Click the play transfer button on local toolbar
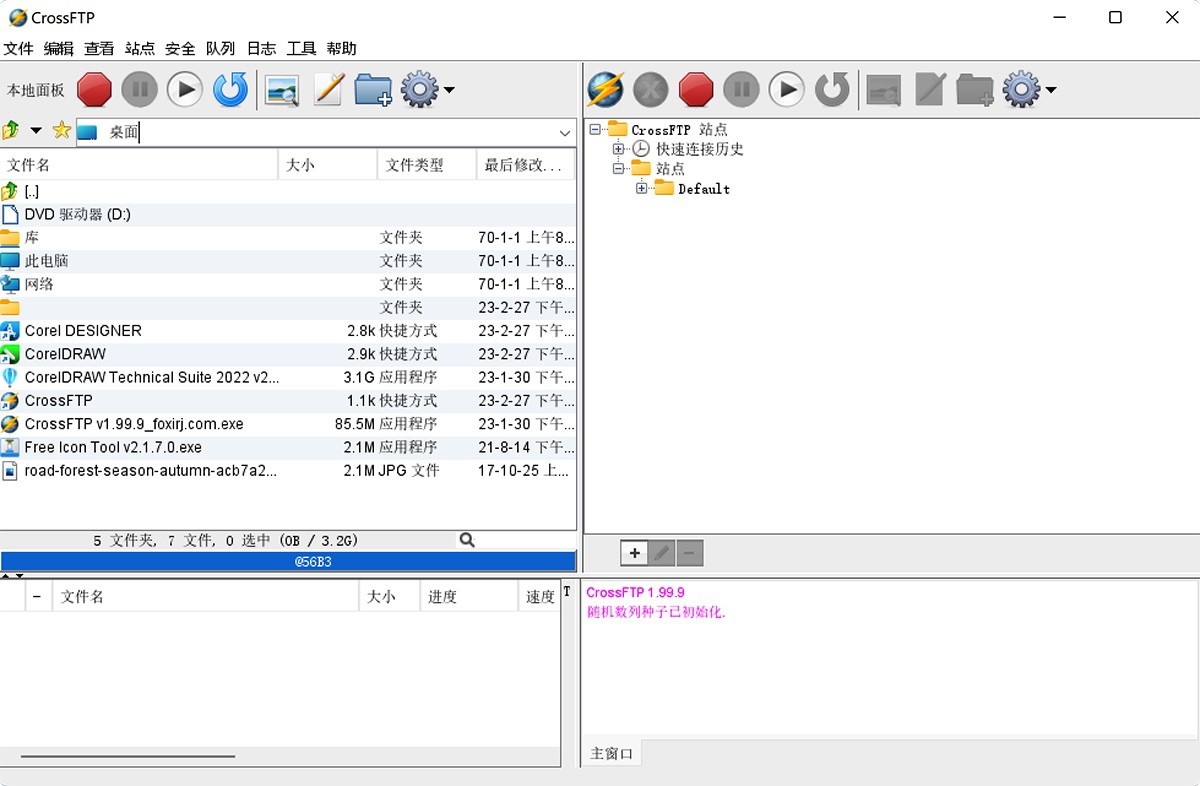This screenshot has width=1200, height=786. pos(184,89)
